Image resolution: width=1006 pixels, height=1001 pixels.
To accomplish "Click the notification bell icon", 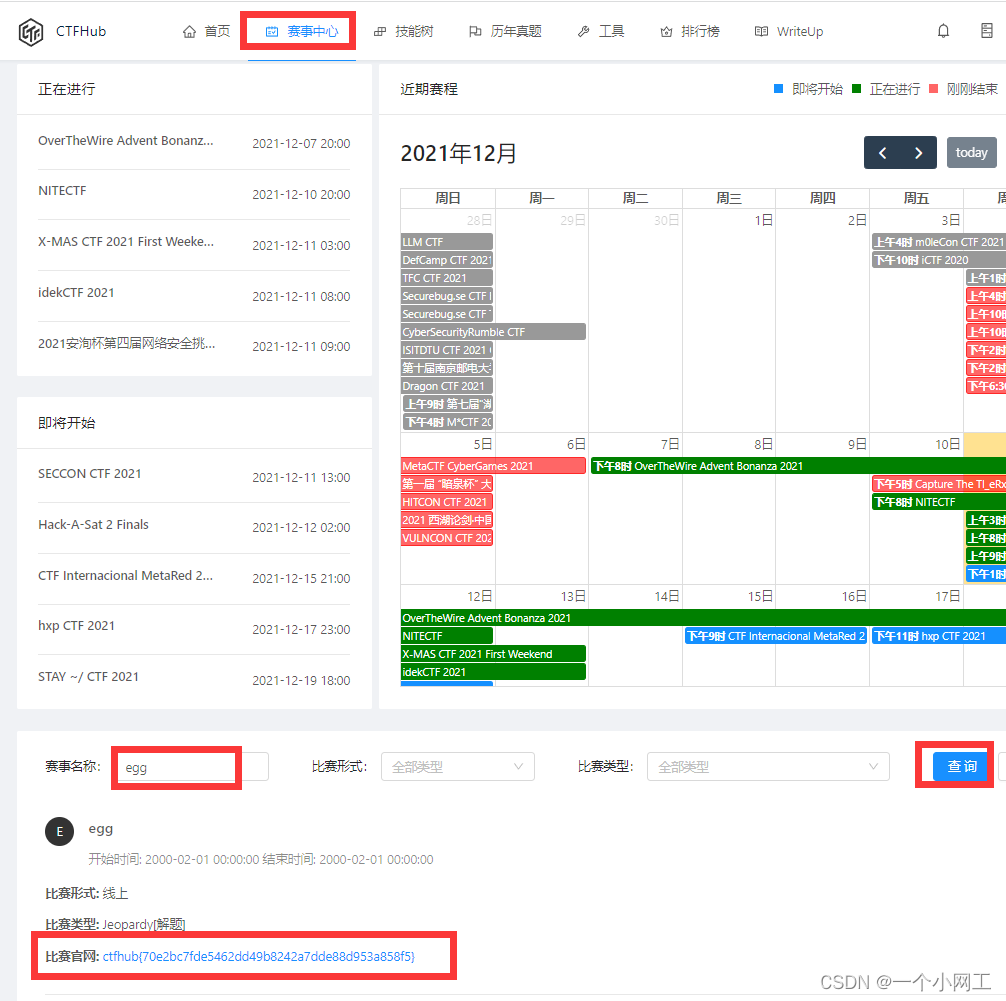I will (x=943, y=31).
